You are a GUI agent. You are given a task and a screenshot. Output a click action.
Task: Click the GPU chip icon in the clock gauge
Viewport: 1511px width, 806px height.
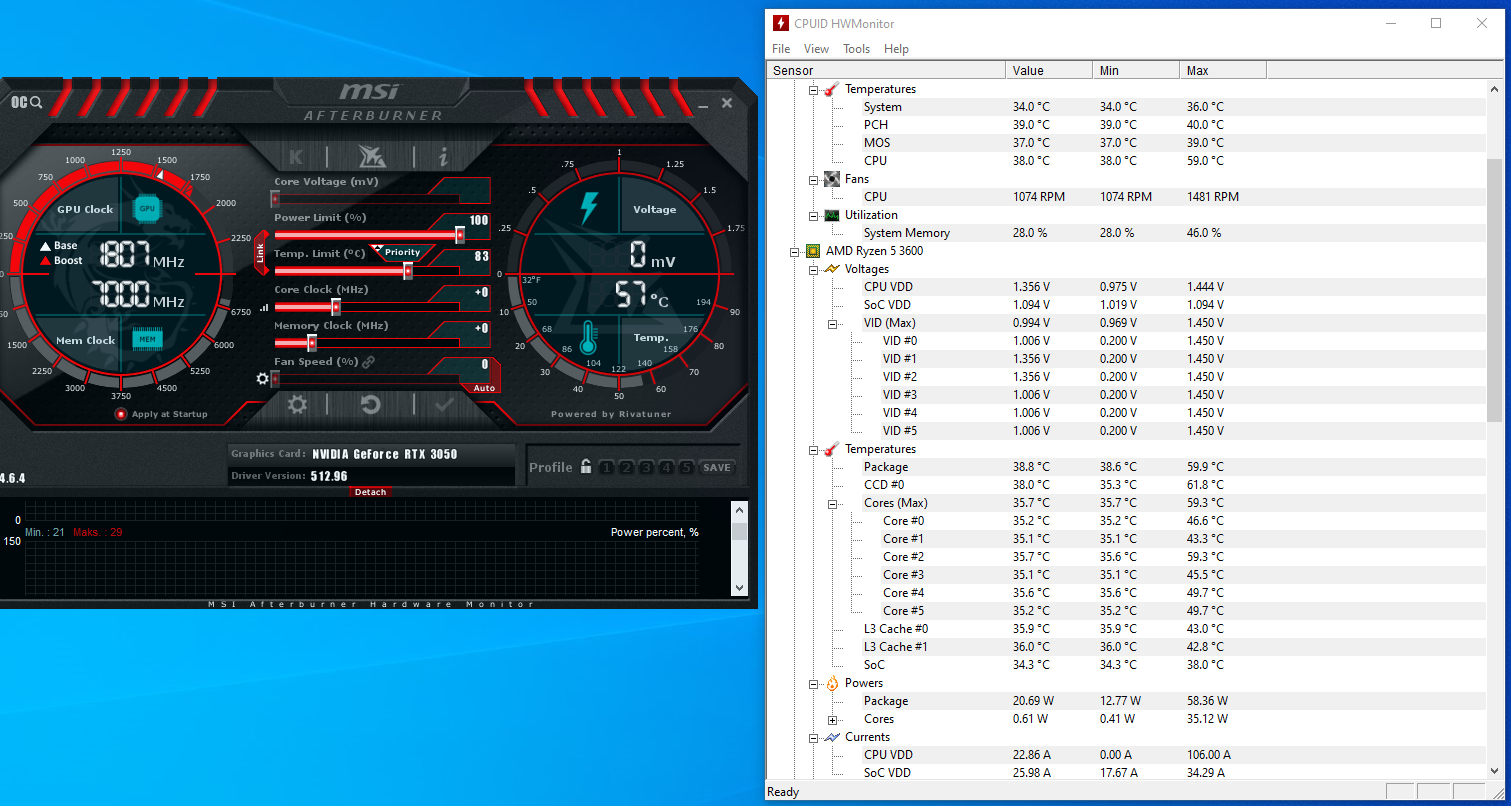(x=147, y=209)
